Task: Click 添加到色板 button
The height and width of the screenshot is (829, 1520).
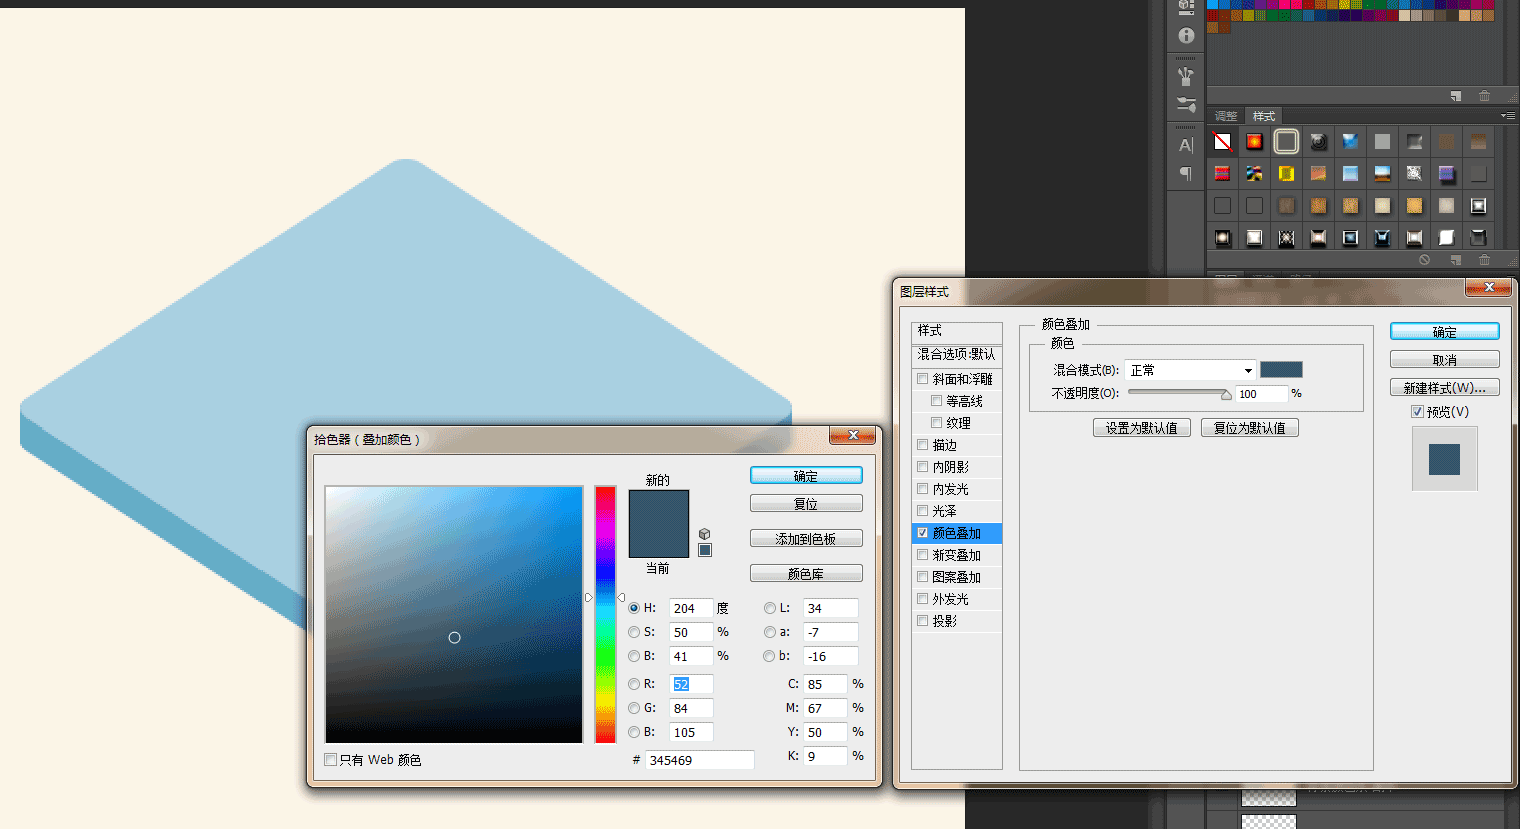Action: [x=806, y=539]
